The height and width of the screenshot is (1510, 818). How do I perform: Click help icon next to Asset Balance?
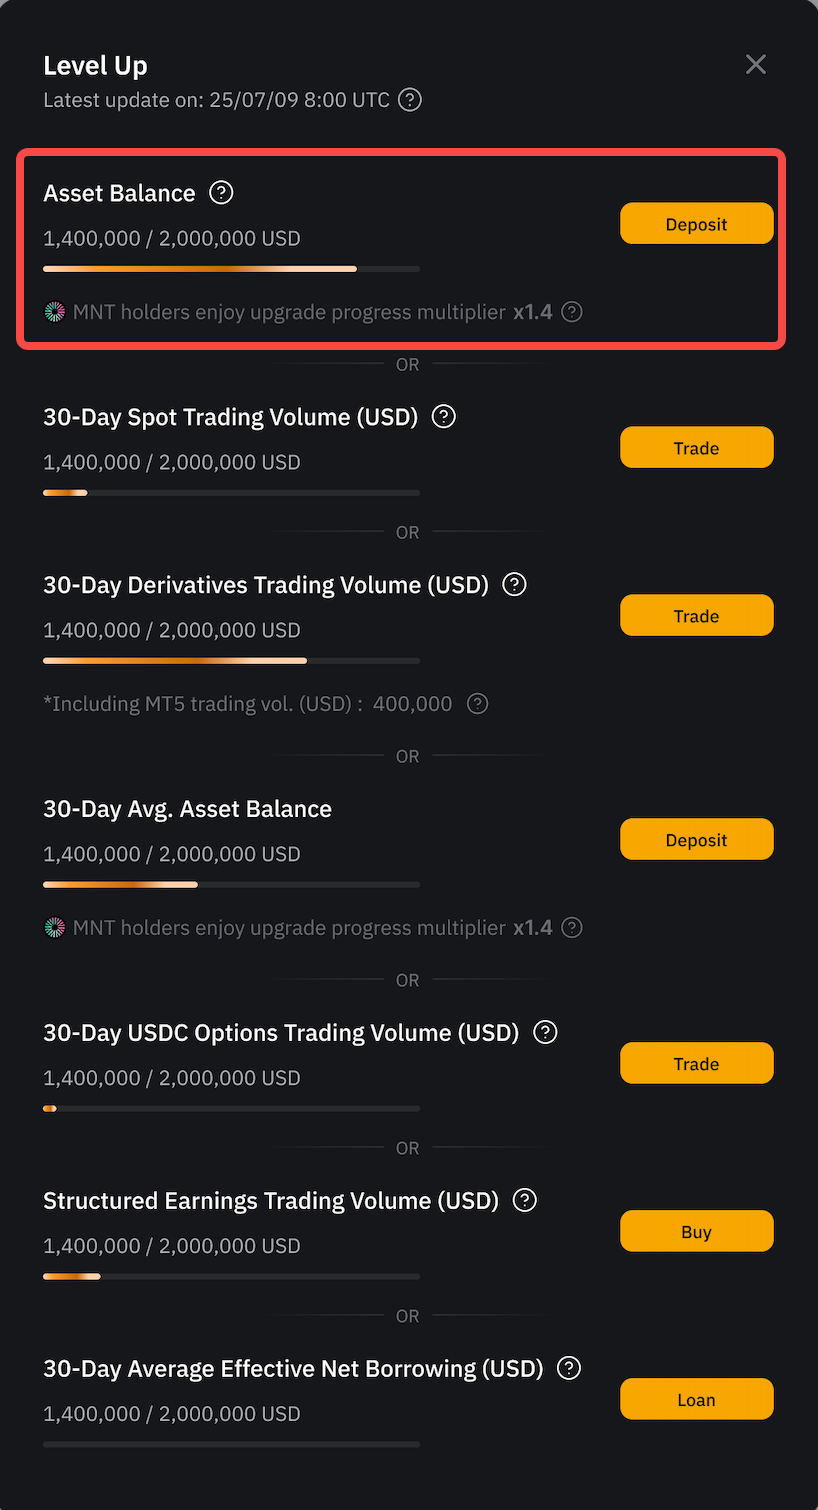tap(221, 193)
